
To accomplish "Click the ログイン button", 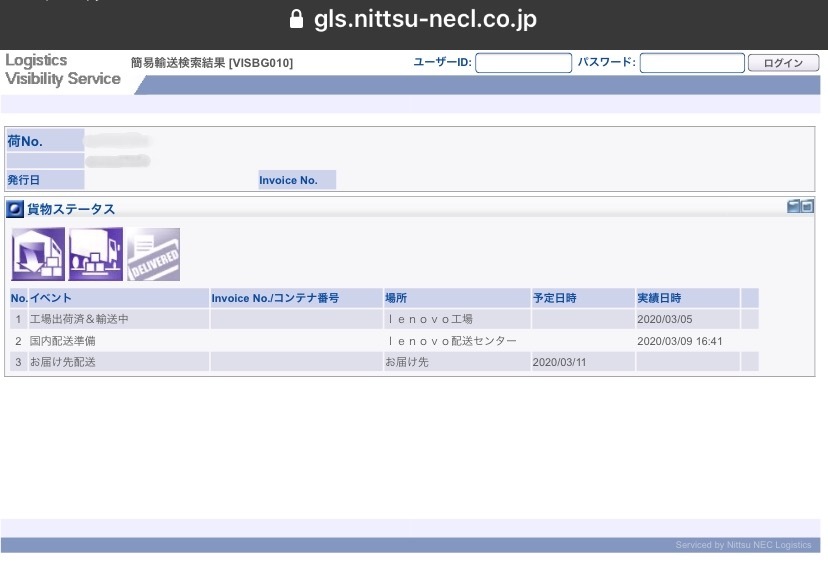I will [x=783, y=63].
